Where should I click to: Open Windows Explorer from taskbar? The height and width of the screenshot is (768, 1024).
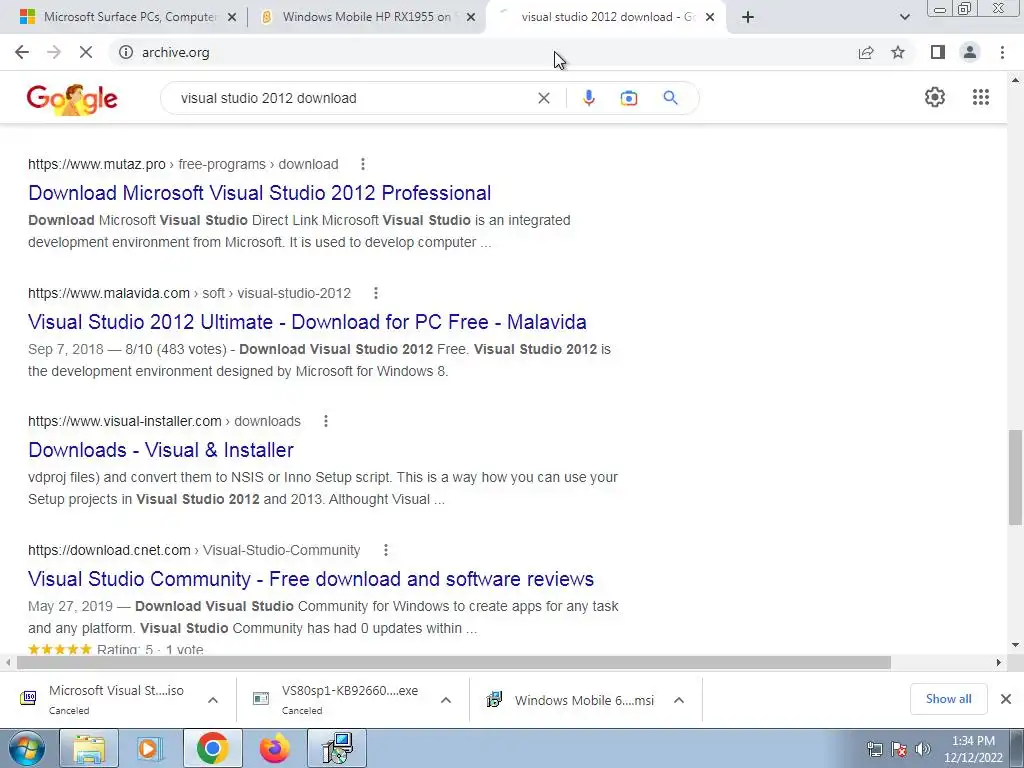[89, 748]
